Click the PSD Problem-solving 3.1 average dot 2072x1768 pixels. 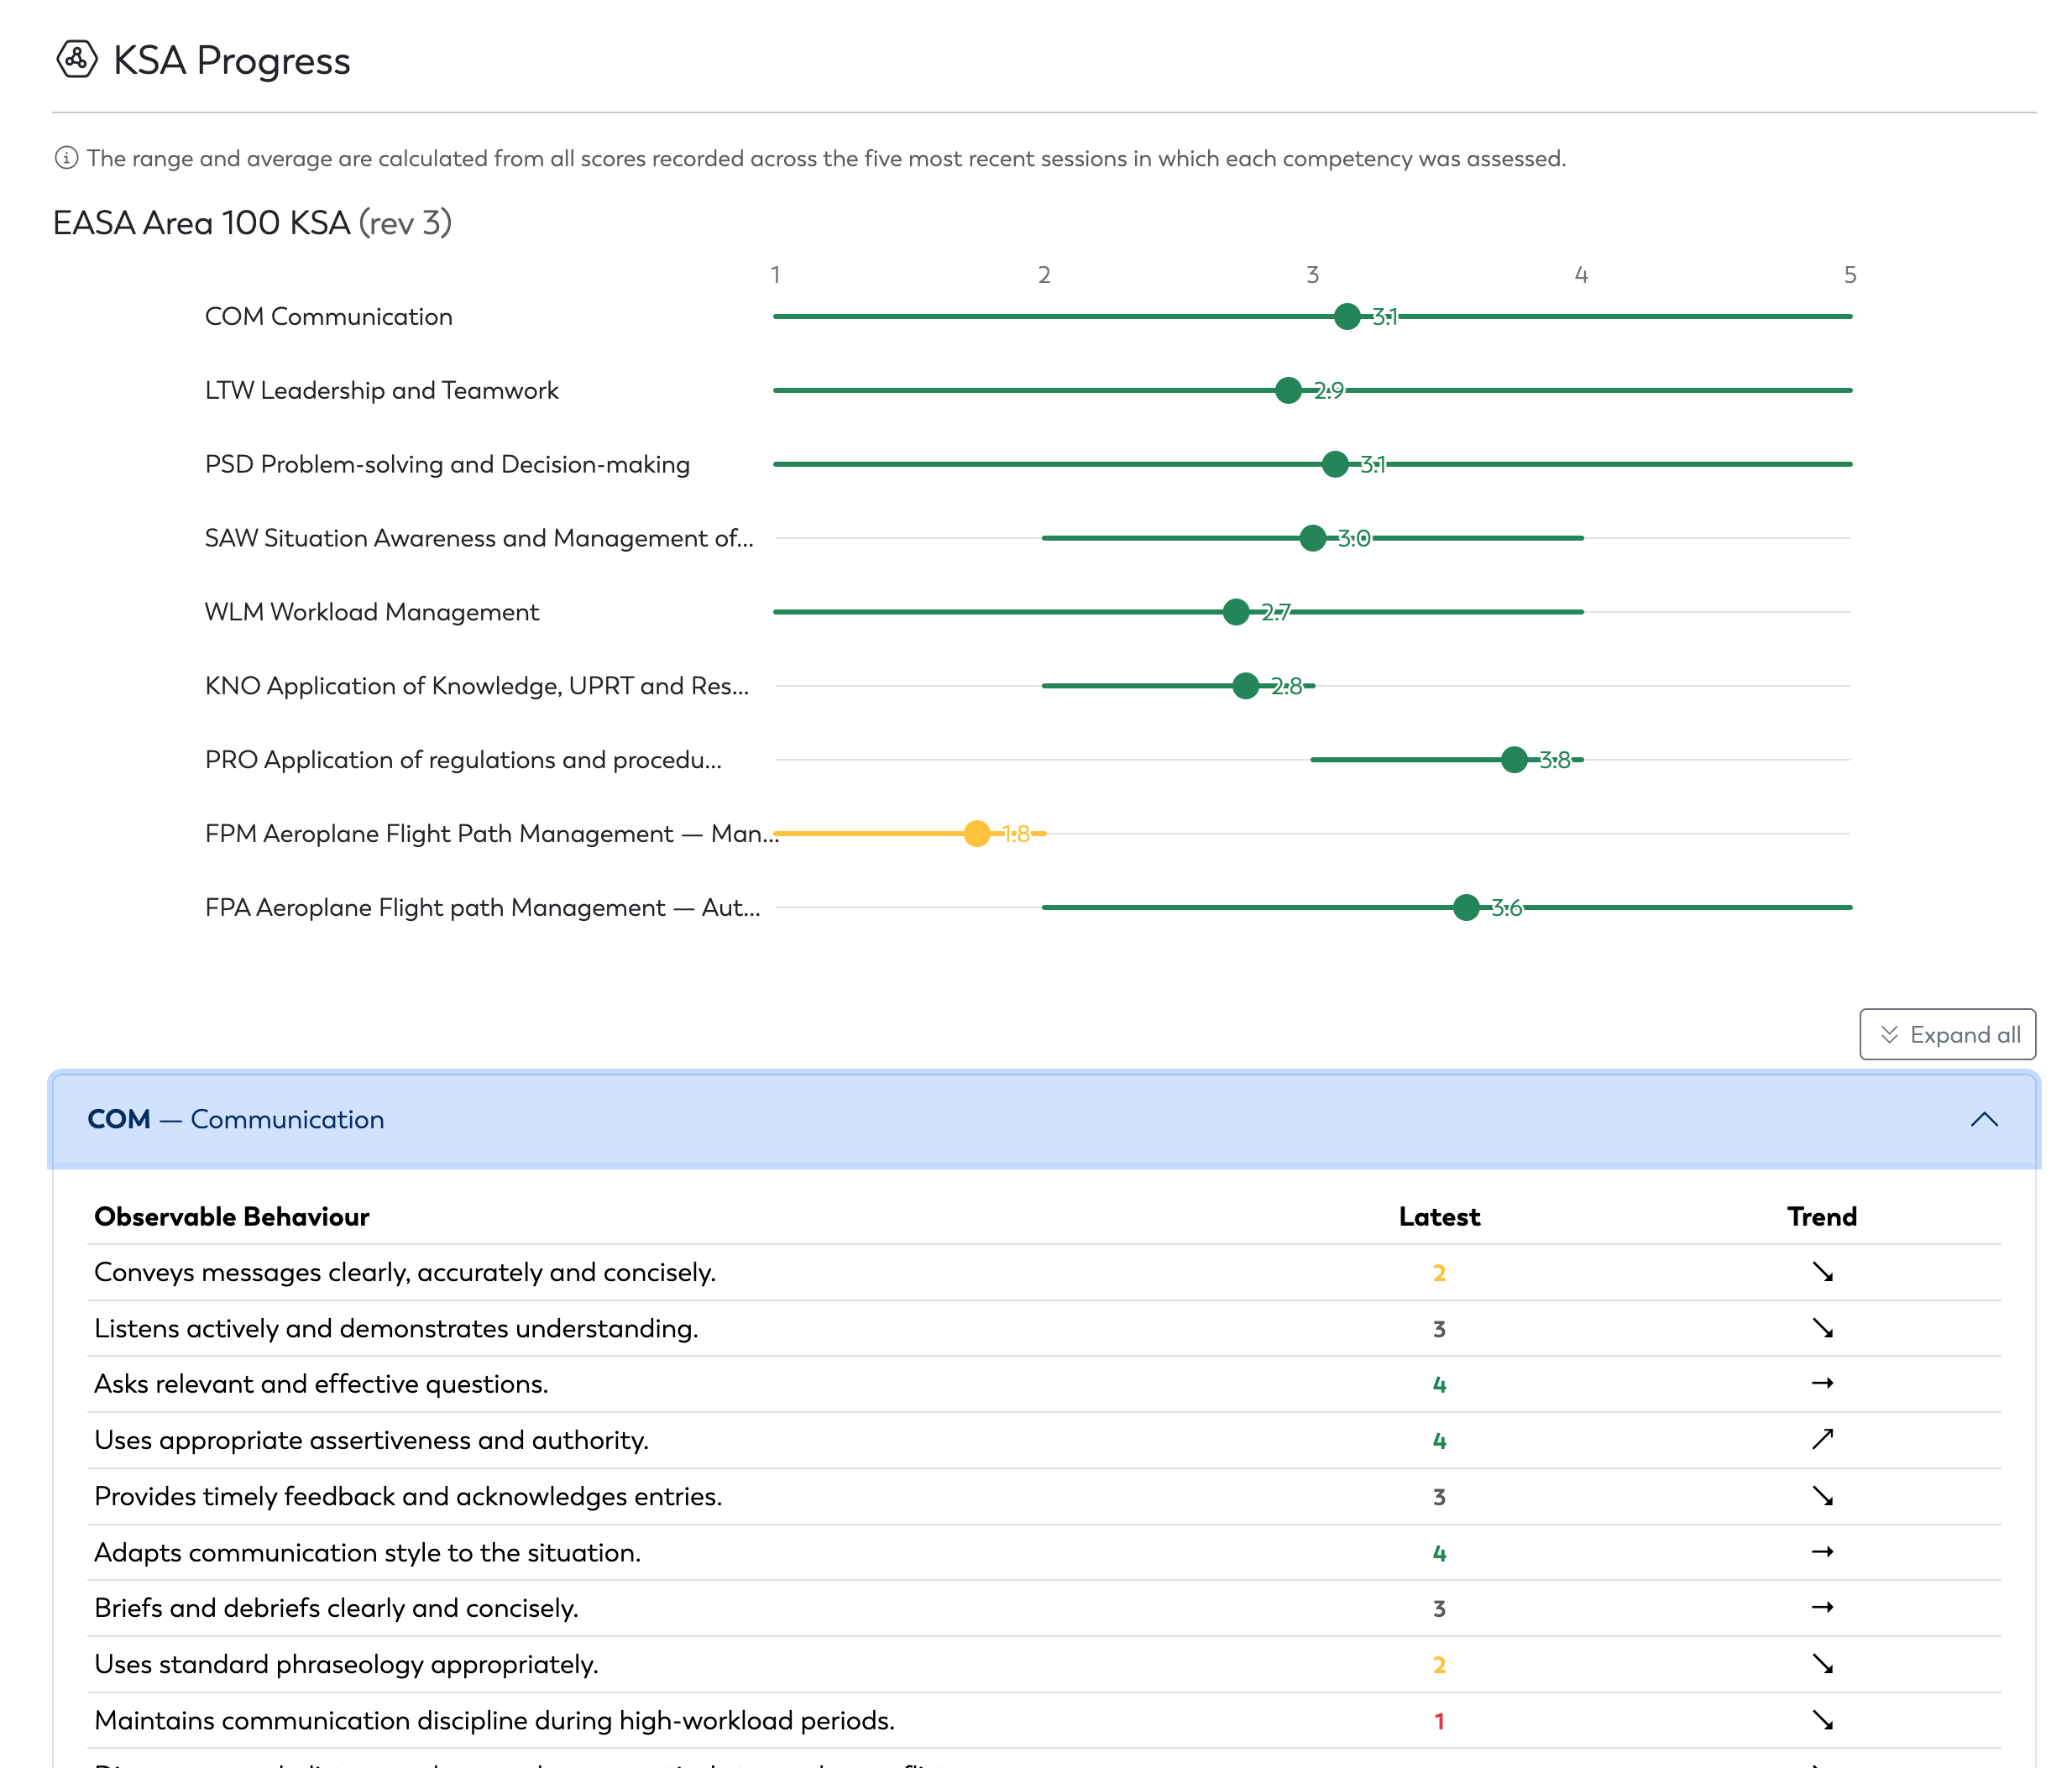pos(1335,464)
